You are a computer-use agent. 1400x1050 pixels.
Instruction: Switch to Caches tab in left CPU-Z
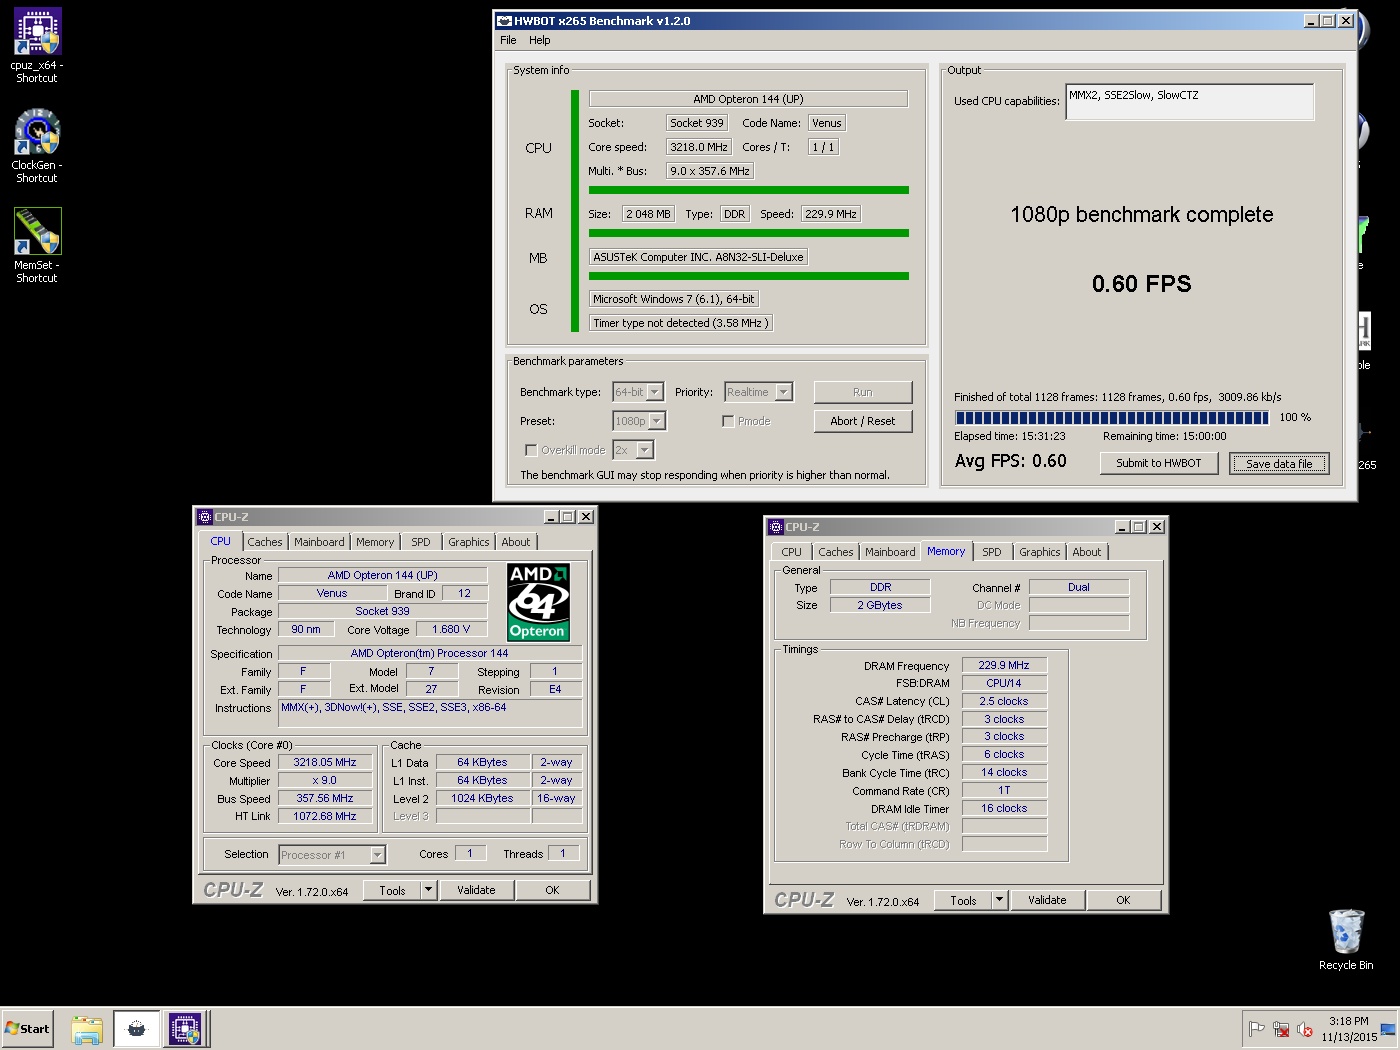[x=265, y=542]
